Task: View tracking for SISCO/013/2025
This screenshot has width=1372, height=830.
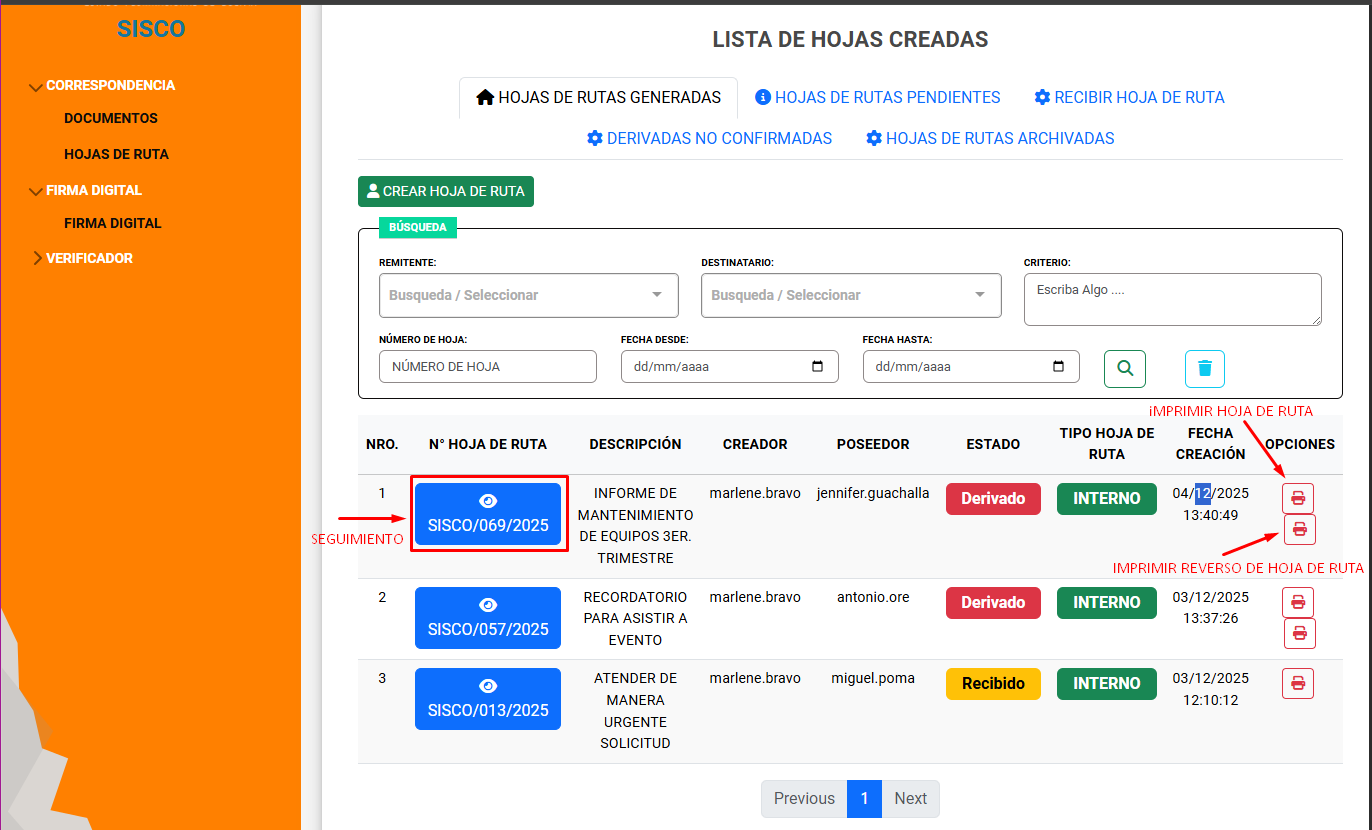Action: pos(488,698)
